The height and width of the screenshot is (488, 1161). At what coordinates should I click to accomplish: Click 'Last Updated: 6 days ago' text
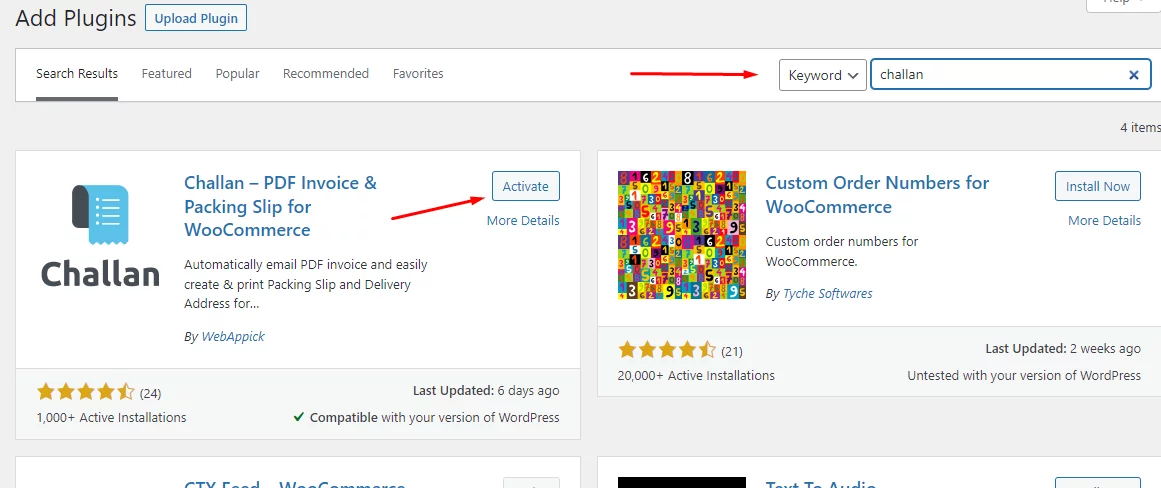(x=486, y=390)
